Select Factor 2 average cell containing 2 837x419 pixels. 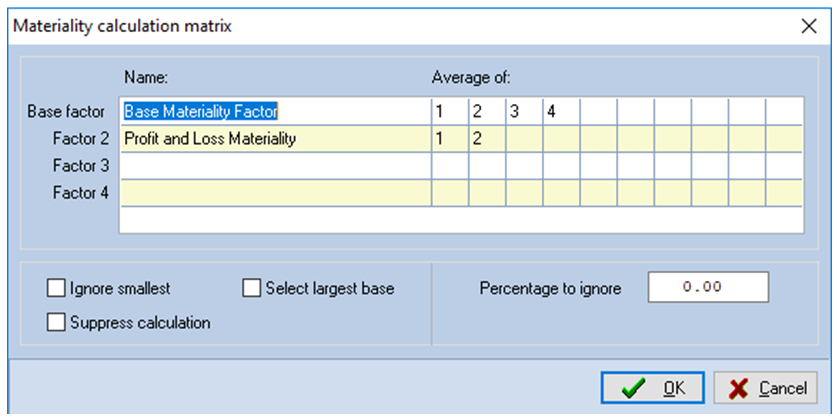487,139
